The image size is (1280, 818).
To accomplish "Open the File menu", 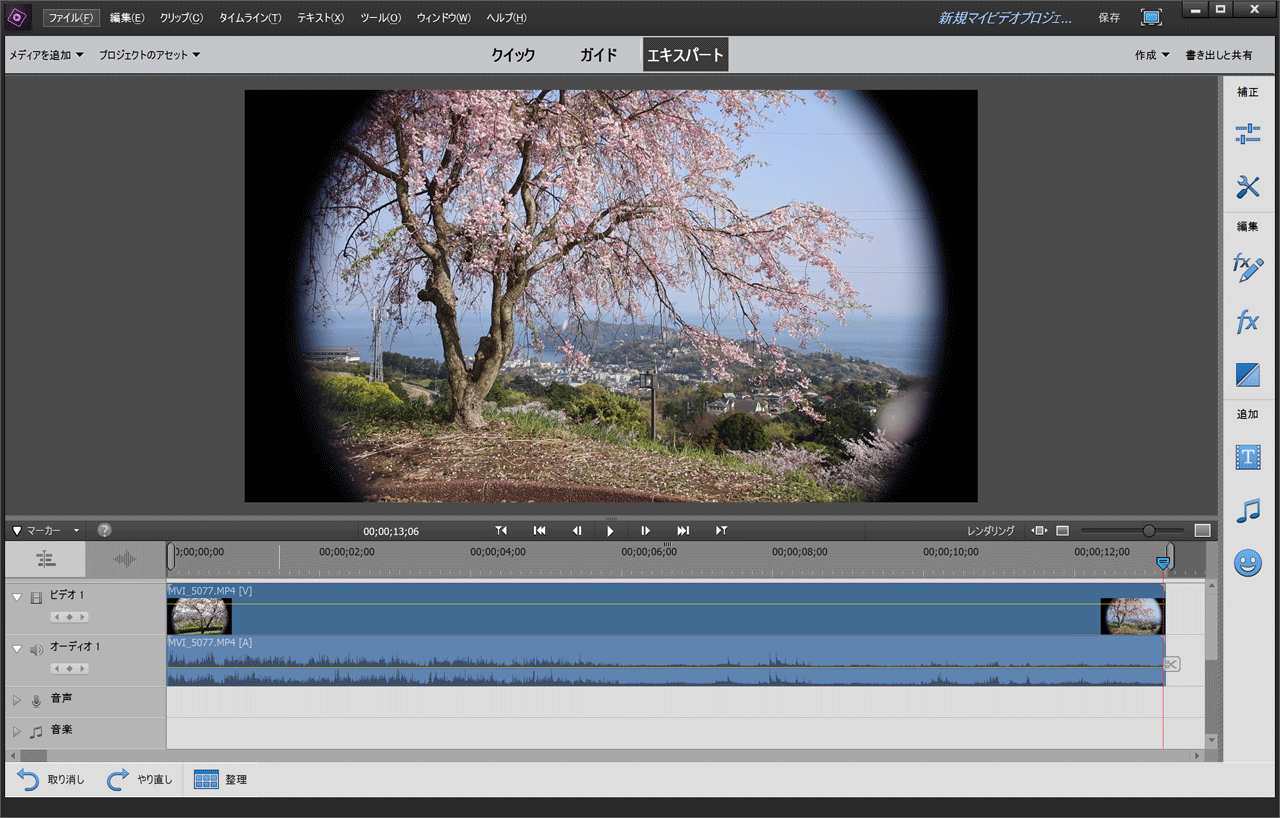I will pos(71,18).
